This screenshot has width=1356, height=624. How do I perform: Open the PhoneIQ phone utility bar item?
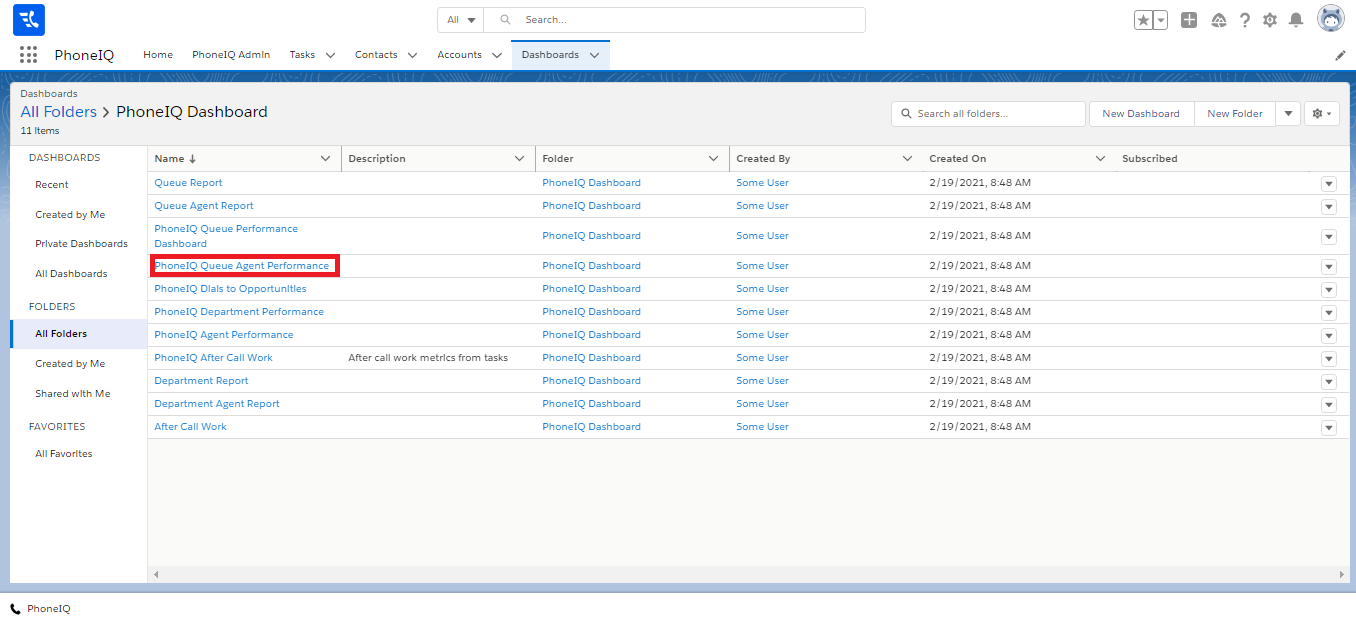[41, 609]
